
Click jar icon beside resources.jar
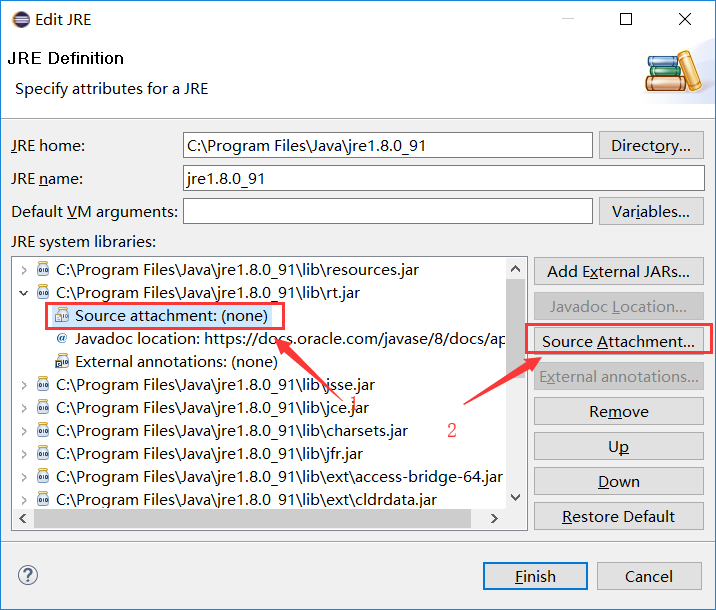click(x=43, y=269)
